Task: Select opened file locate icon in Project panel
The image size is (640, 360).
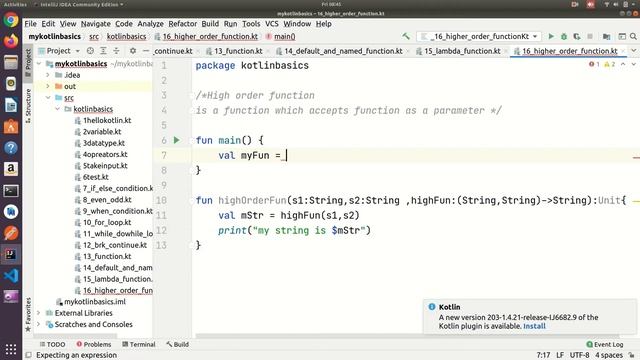Action: tap(90, 51)
